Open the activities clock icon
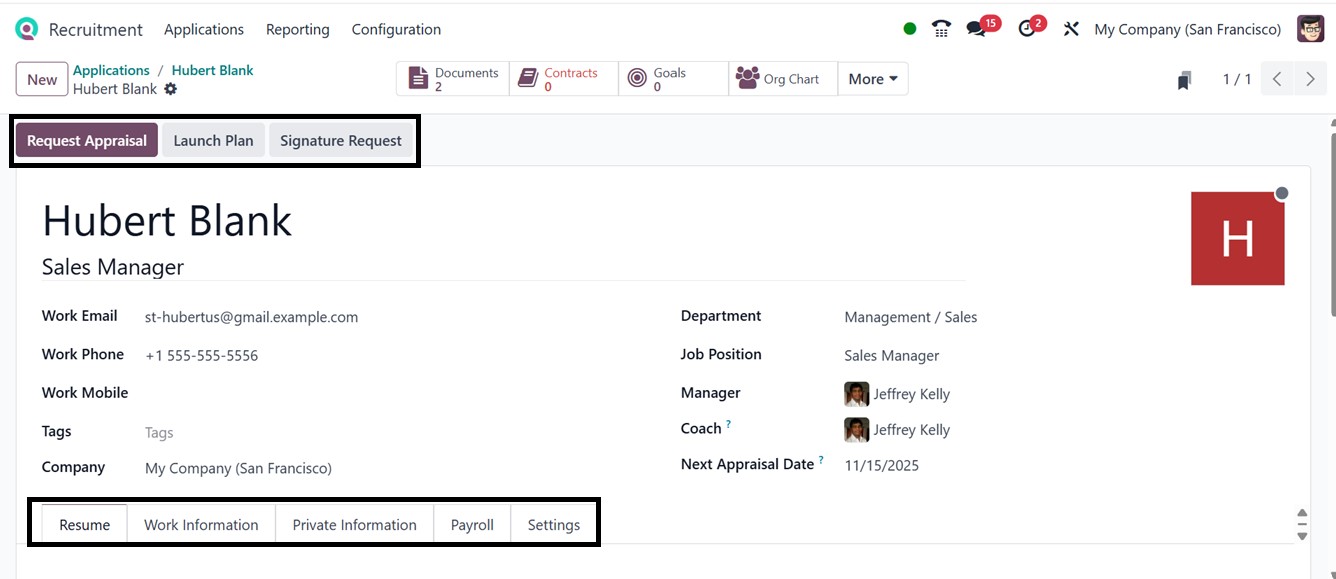The image size is (1336, 579). 1027,29
